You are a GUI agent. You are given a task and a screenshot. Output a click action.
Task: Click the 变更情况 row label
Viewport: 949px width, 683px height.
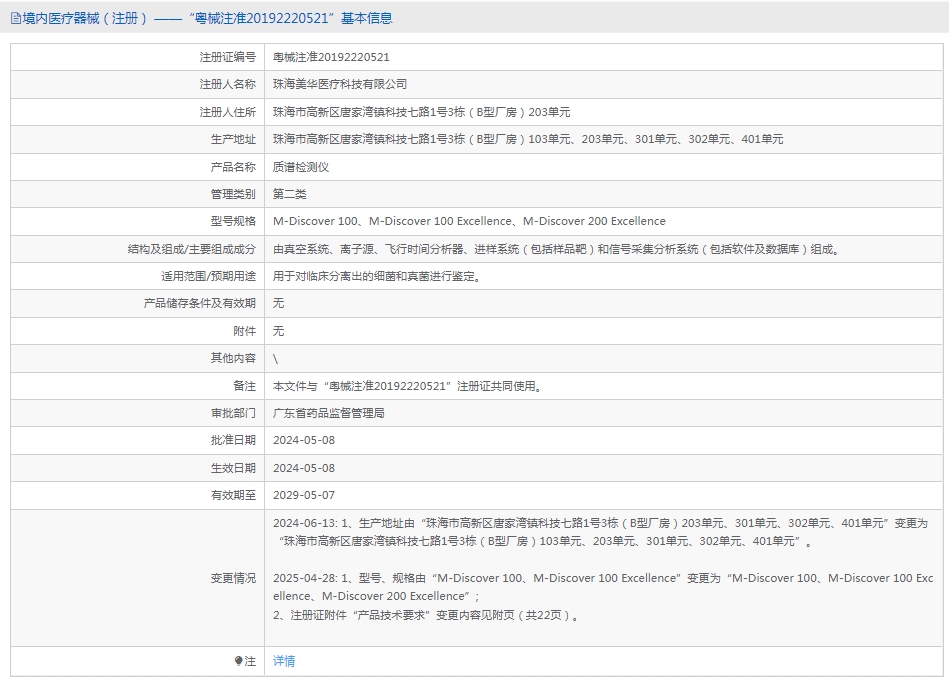(x=233, y=578)
